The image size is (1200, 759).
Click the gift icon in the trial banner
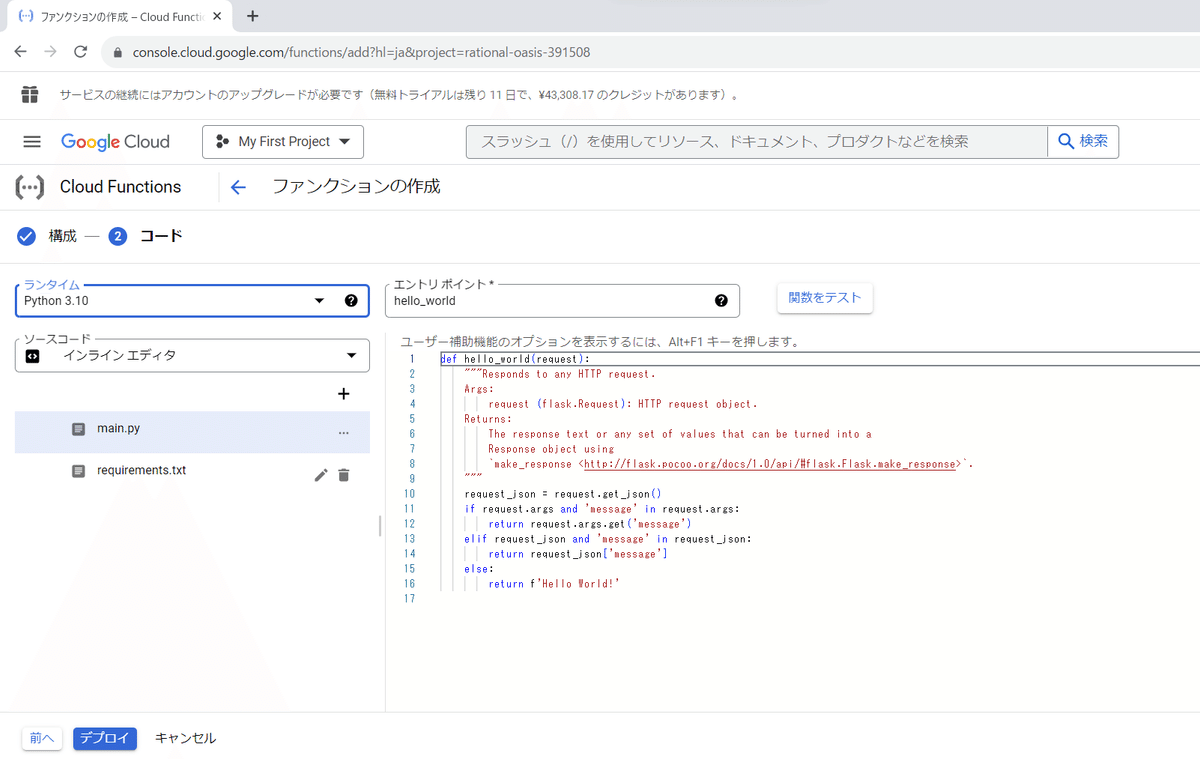[x=30, y=95]
